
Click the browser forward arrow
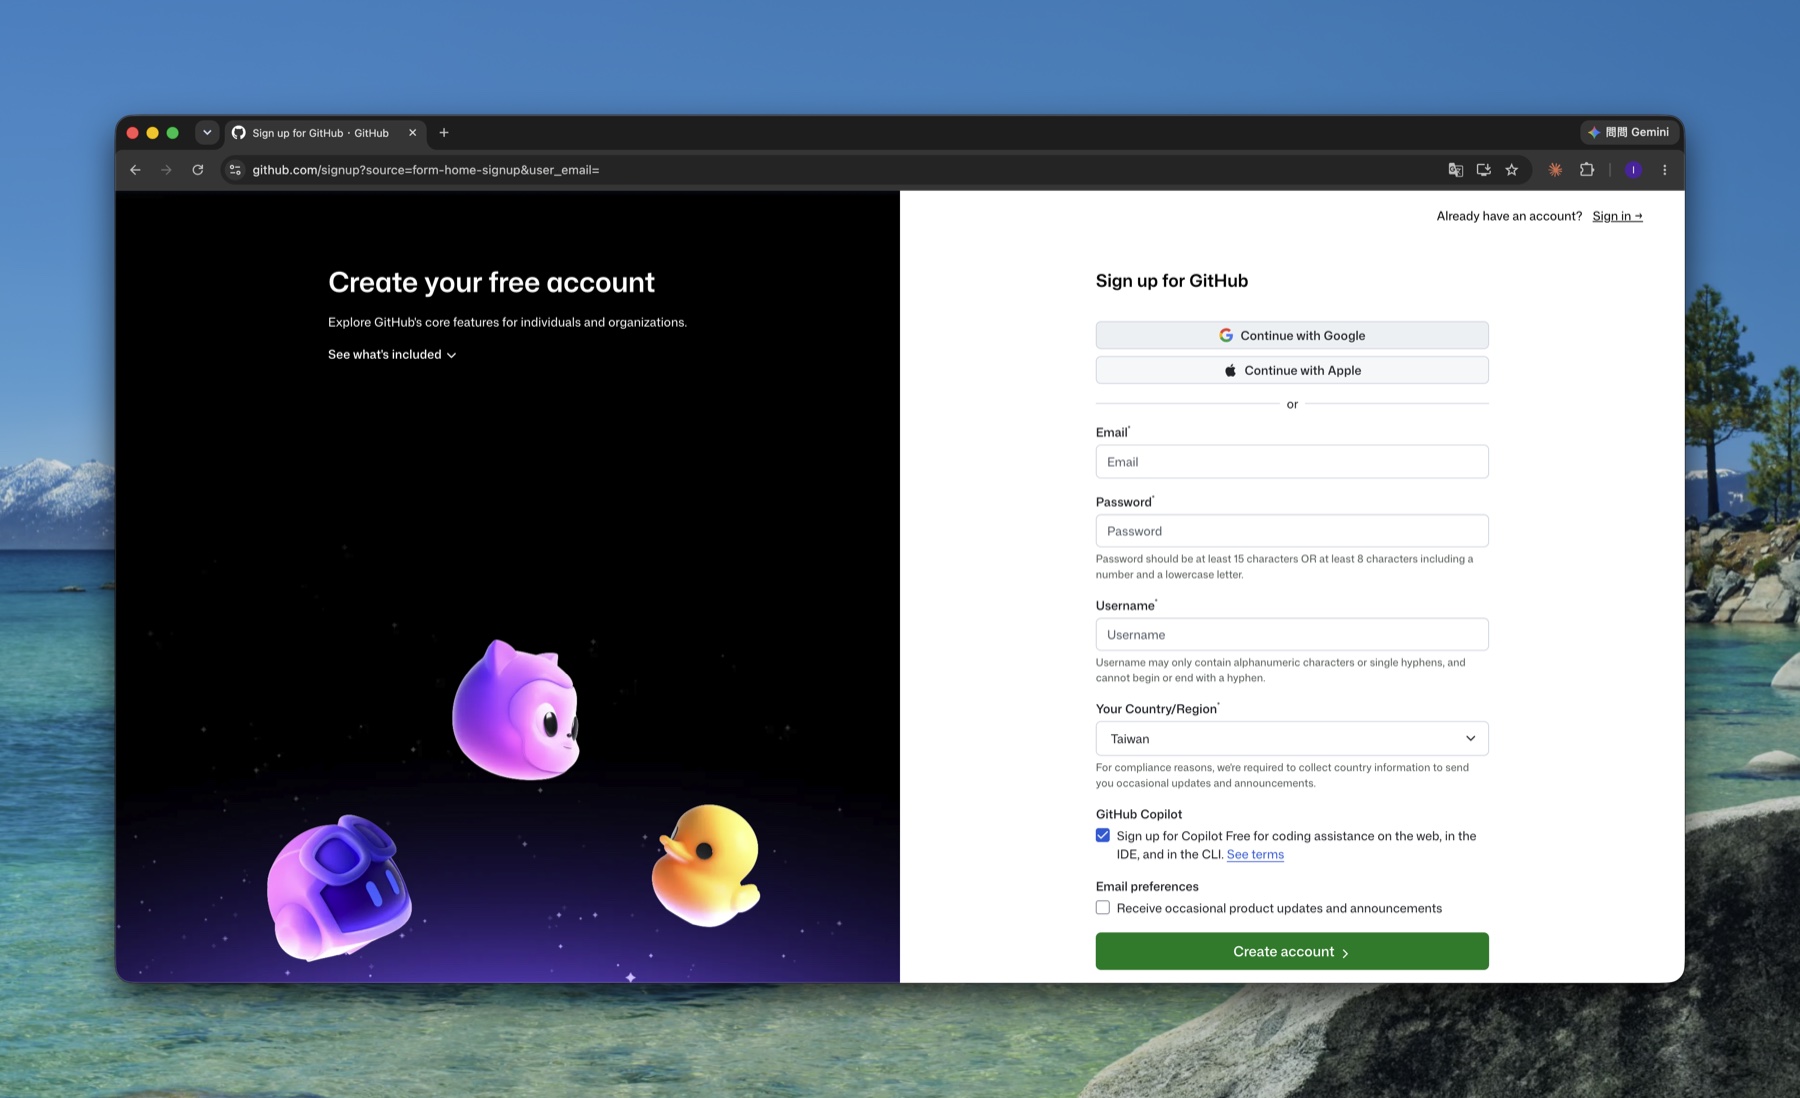(166, 170)
